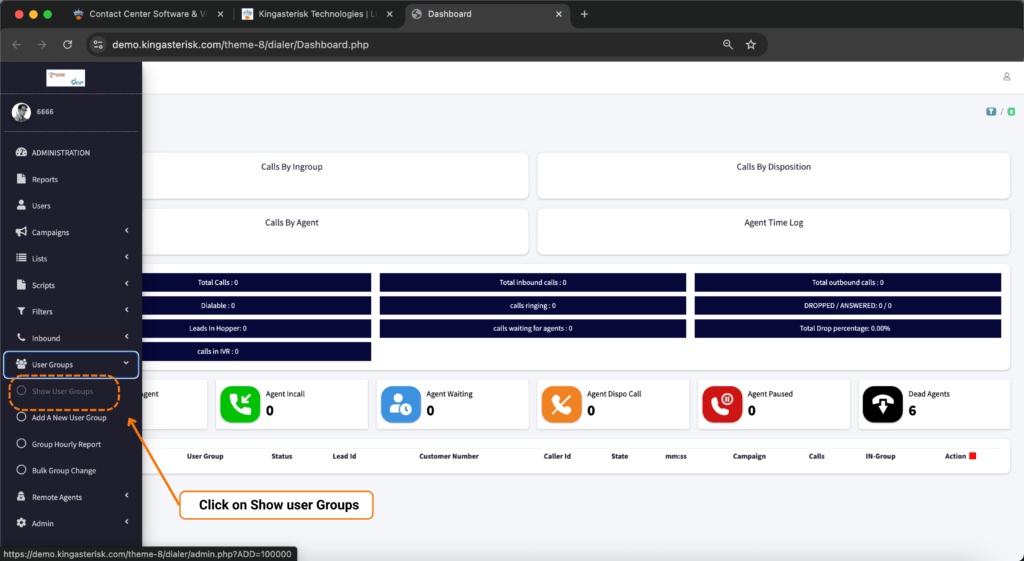Select the Show User Groups radio item

click(x=21, y=391)
